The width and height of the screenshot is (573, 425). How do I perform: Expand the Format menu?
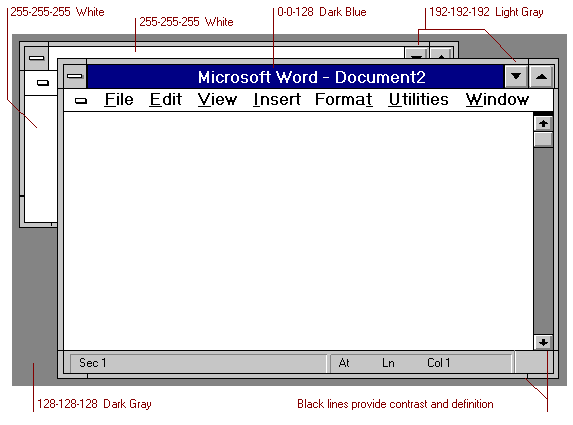pyautogui.click(x=344, y=99)
